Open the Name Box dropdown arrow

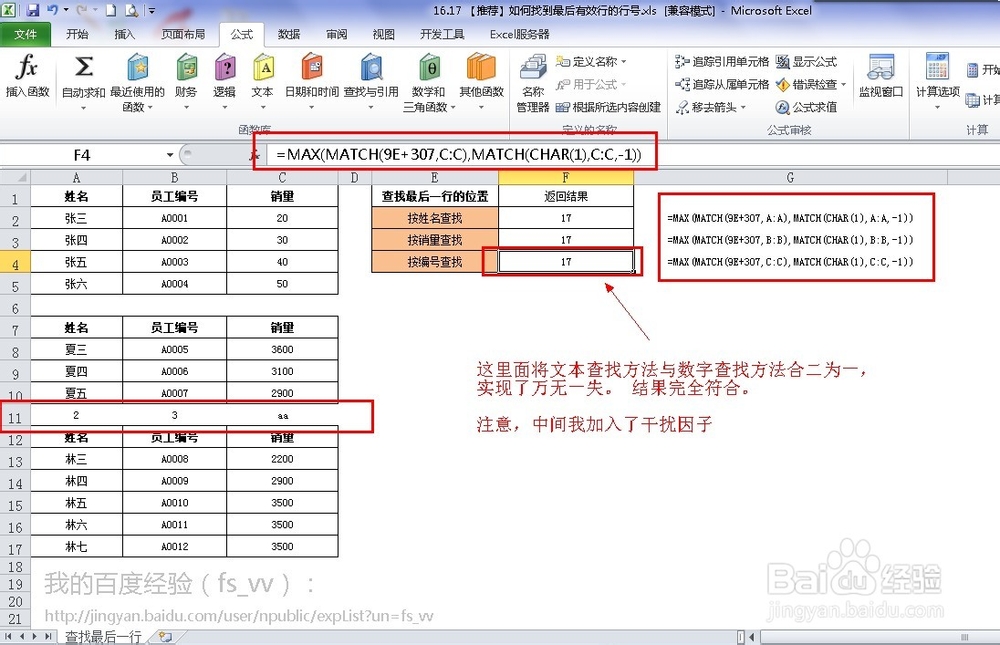point(170,155)
